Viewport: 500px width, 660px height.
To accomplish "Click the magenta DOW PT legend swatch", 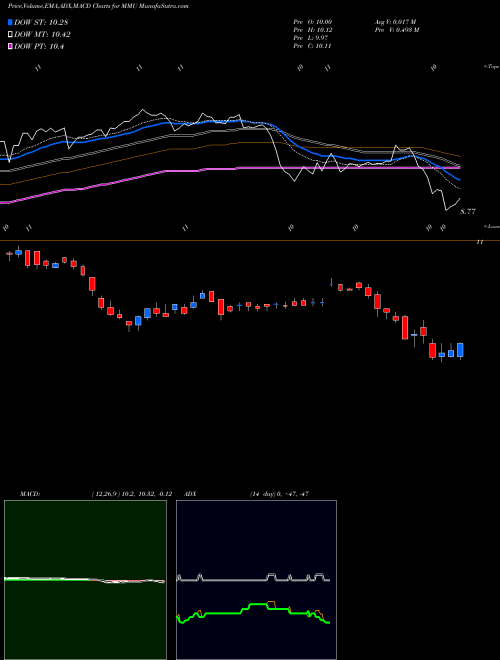I will (x=10, y=47).
